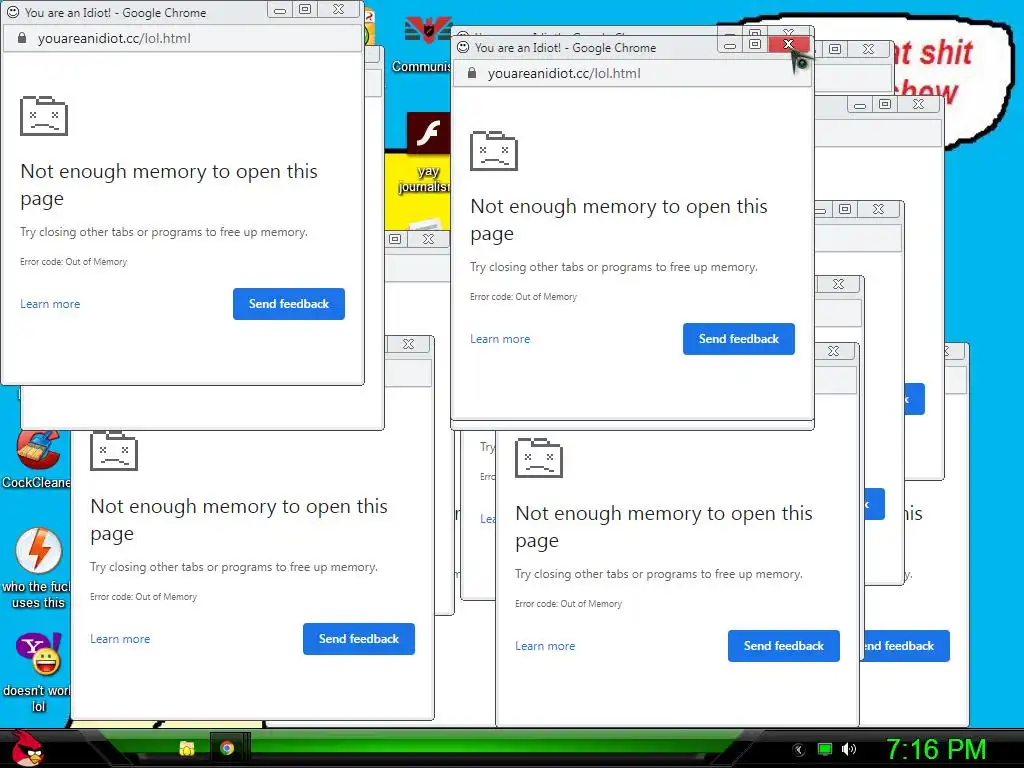Click Send feedback in the top-left window
Screen dimensions: 1024x768
(x=289, y=304)
